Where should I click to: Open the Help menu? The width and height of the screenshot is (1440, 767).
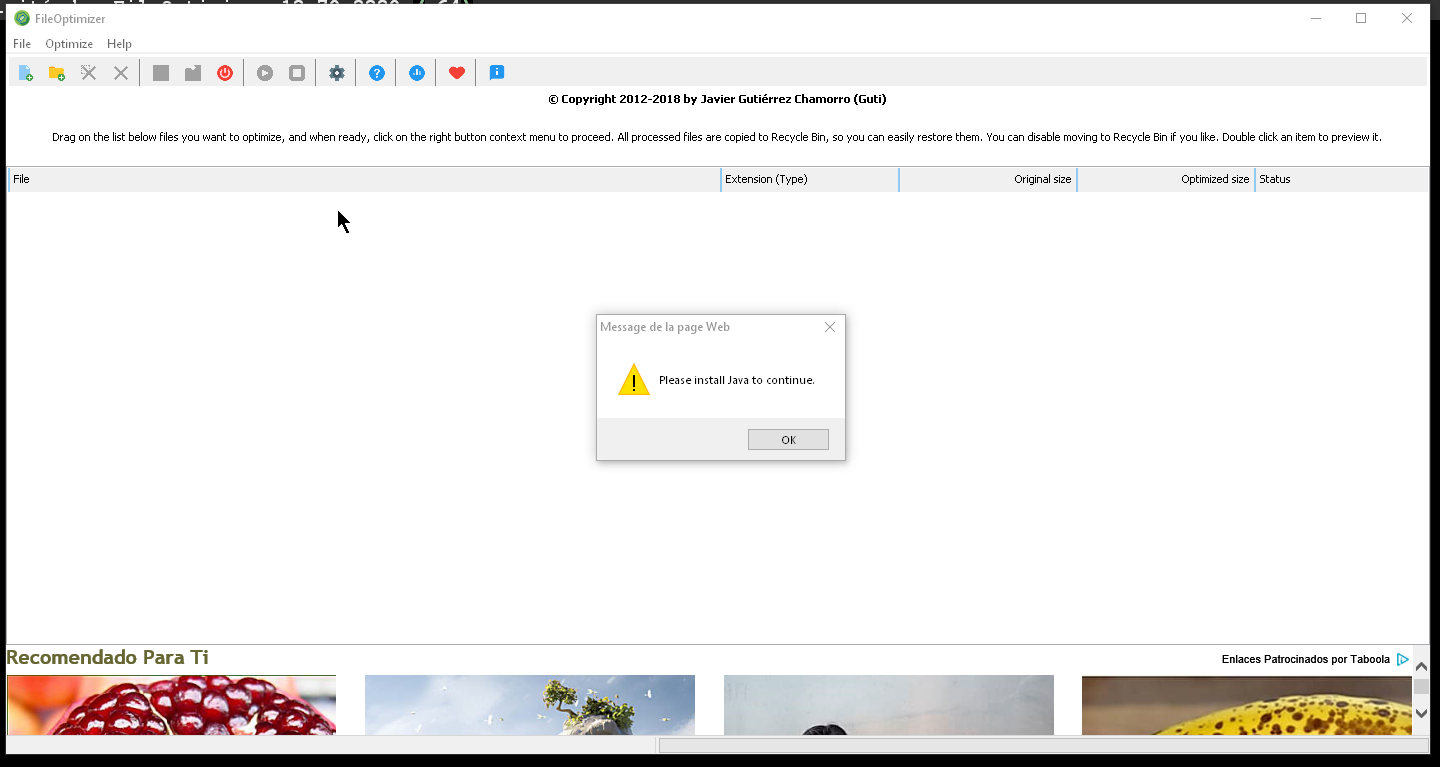(119, 44)
